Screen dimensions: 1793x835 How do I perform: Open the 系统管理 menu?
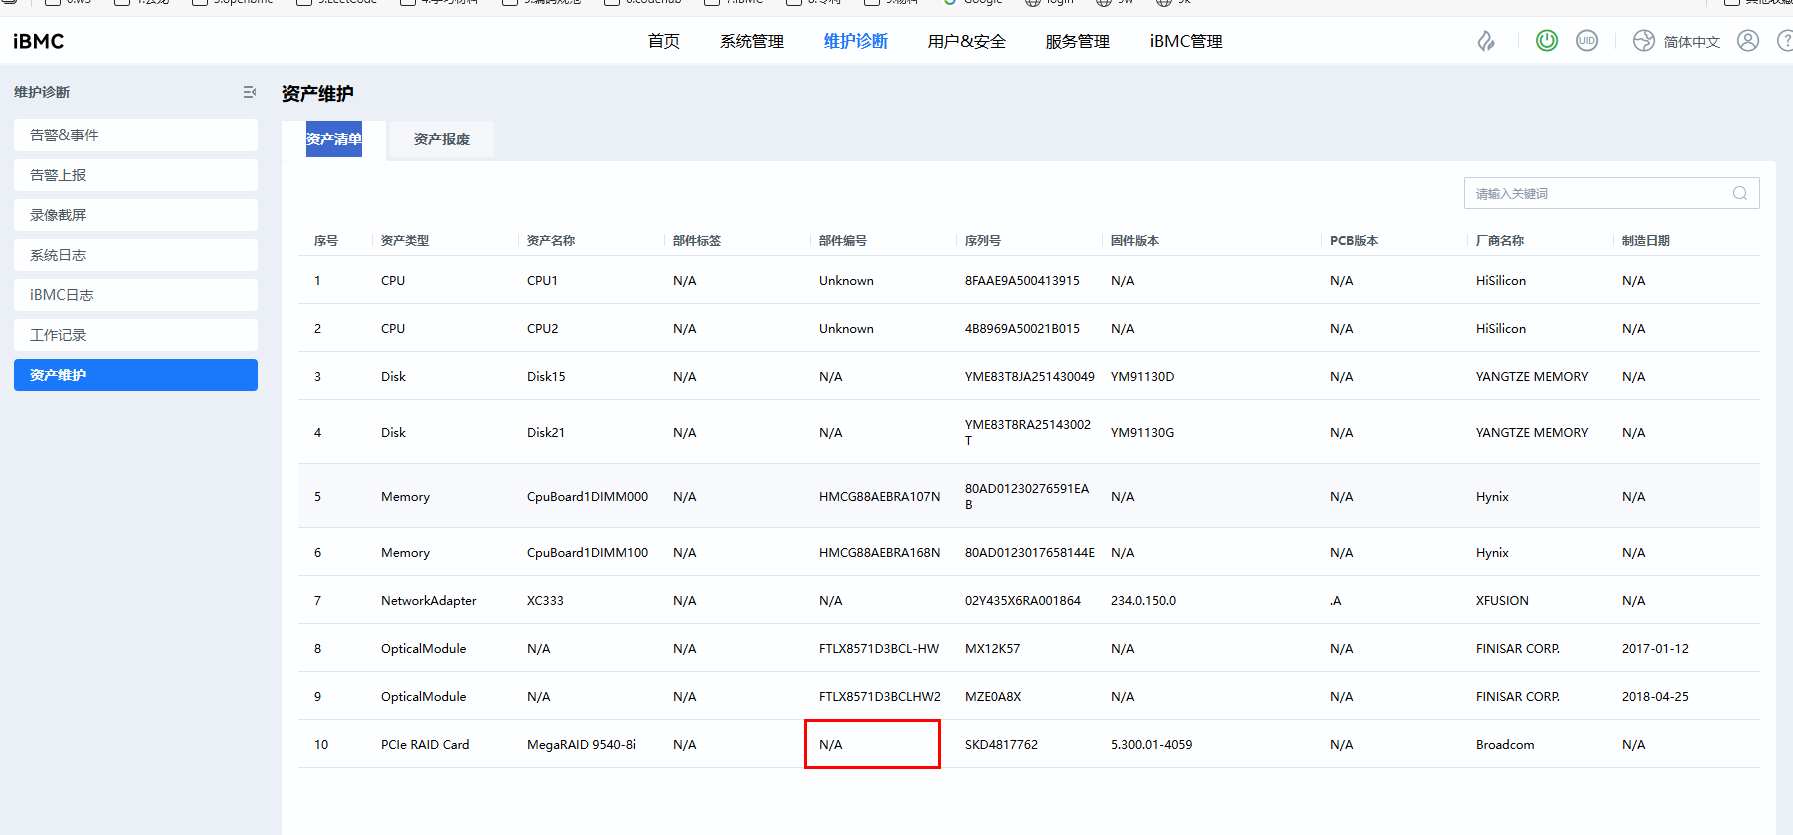tap(751, 41)
